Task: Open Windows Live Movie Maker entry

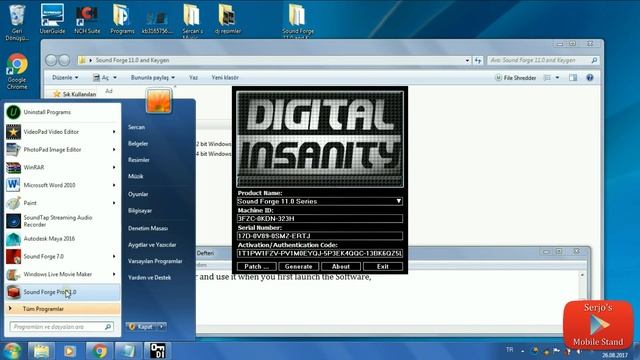Action: click(x=62, y=274)
